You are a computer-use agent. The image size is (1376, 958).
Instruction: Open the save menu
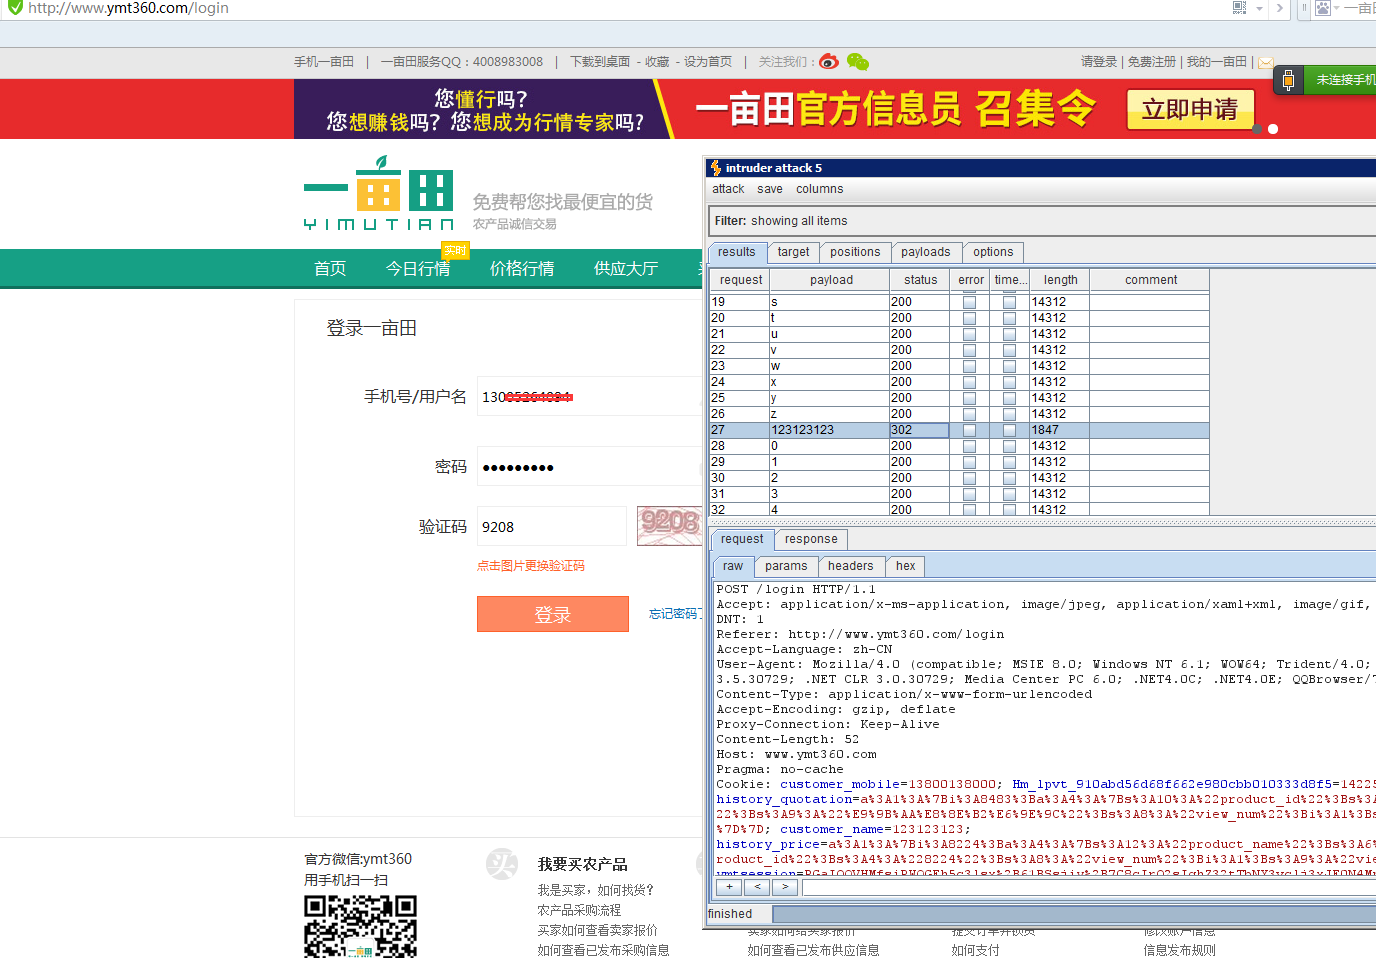[770, 189]
